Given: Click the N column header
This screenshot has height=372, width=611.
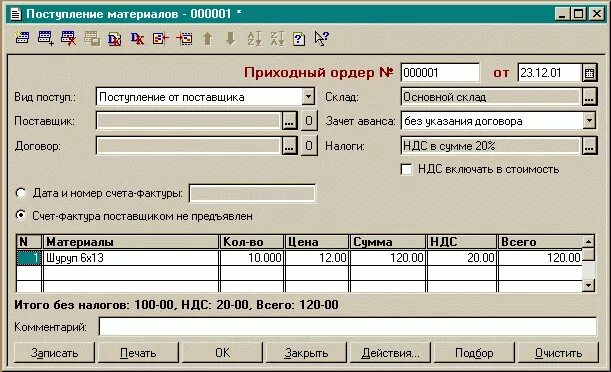Looking at the screenshot, I should 29,242.
